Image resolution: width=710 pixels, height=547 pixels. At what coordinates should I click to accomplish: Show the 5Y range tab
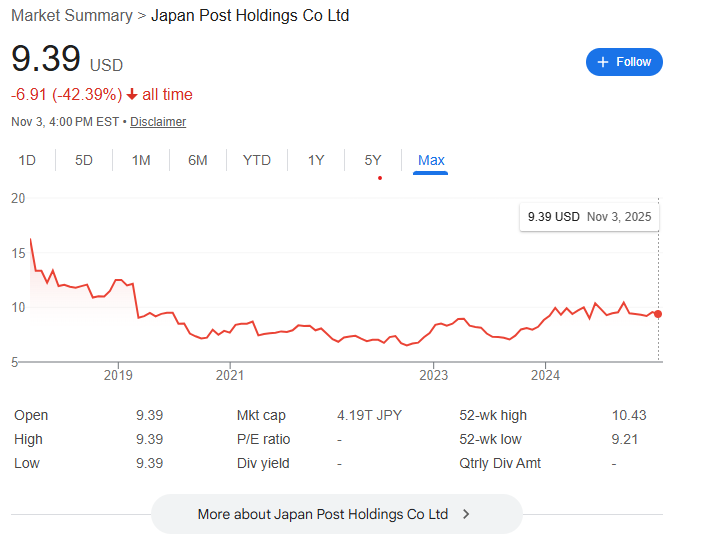click(x=373, y=160)
